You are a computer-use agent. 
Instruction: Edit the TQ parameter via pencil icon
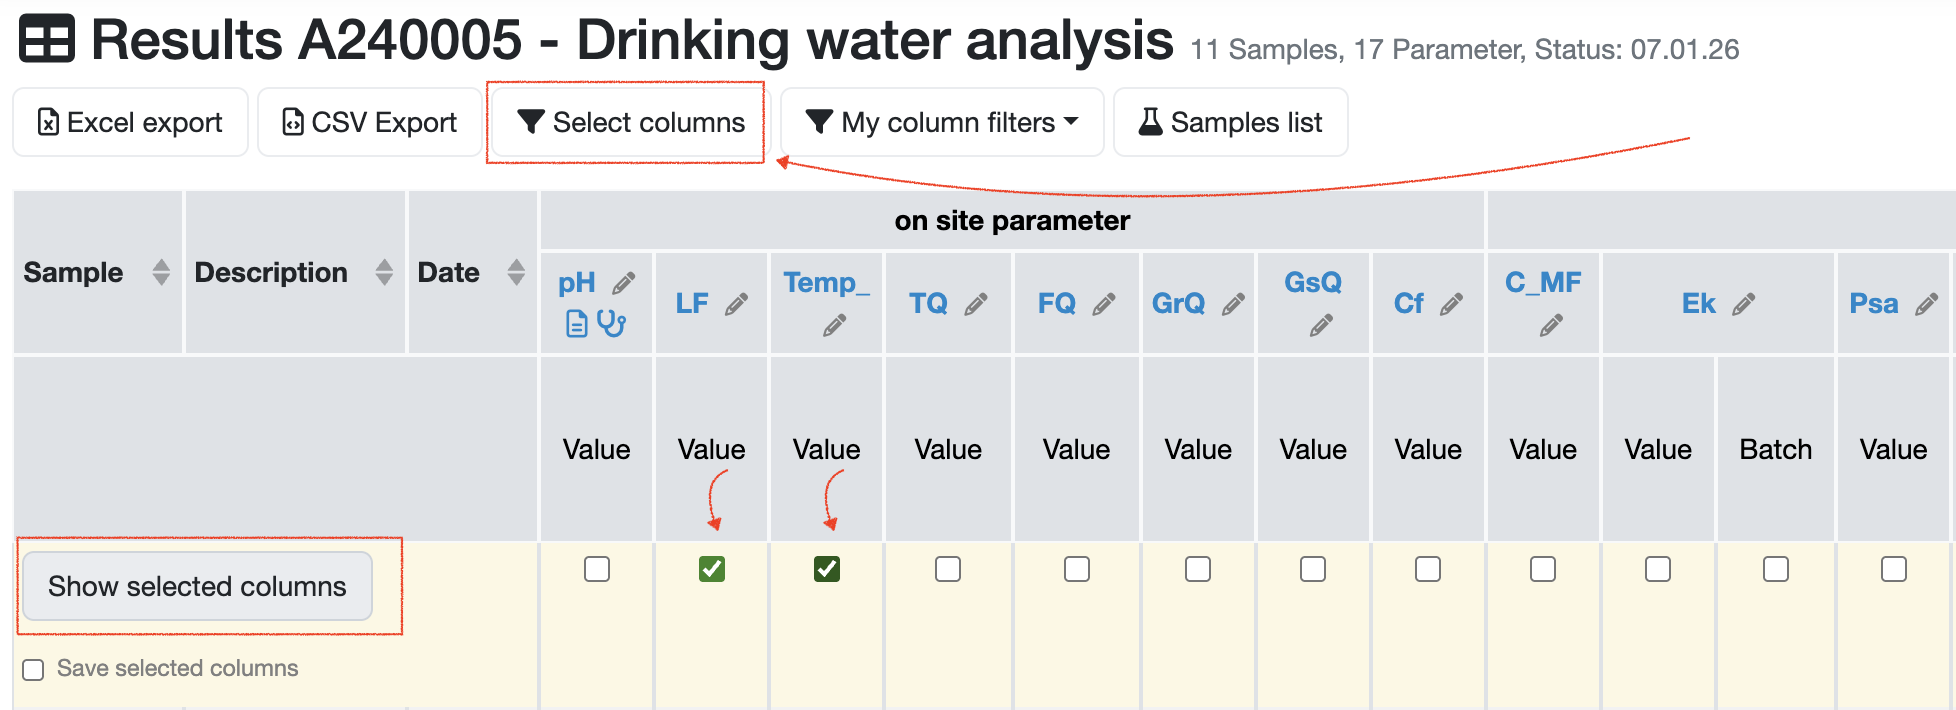pyautogui.click(x=976, y=304)
